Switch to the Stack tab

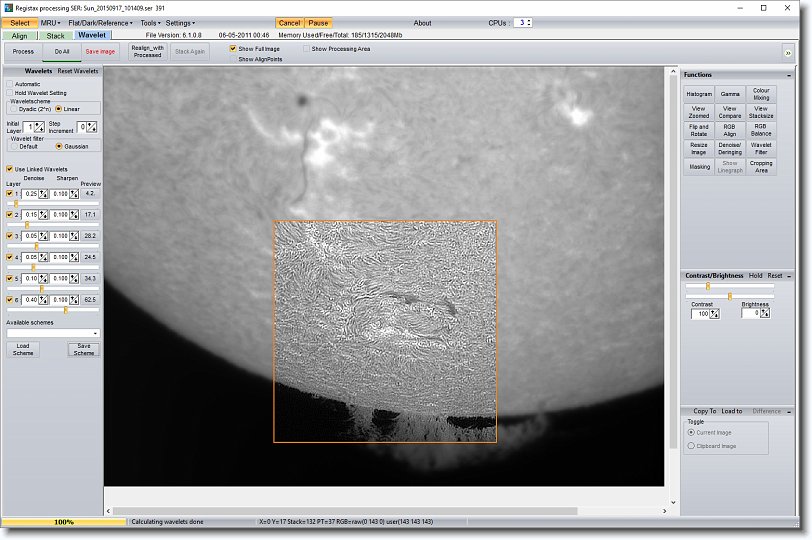point(55,36)
